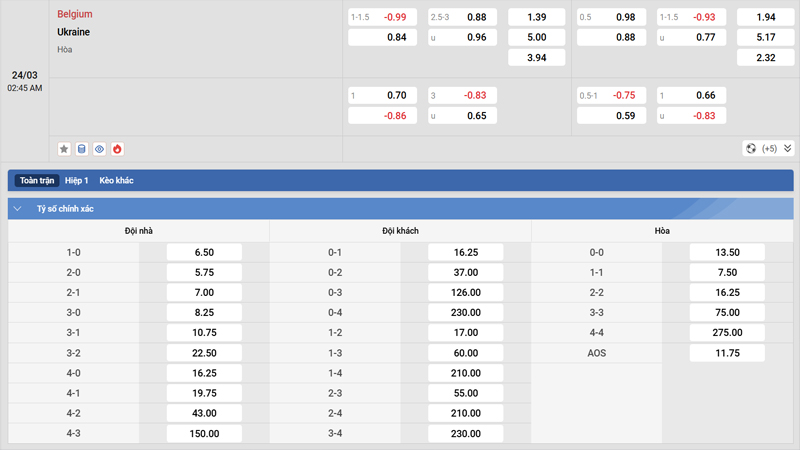Collapse the Tỷ số chính xác section
The image size is (800, 450).
click(x=18, y=209)
